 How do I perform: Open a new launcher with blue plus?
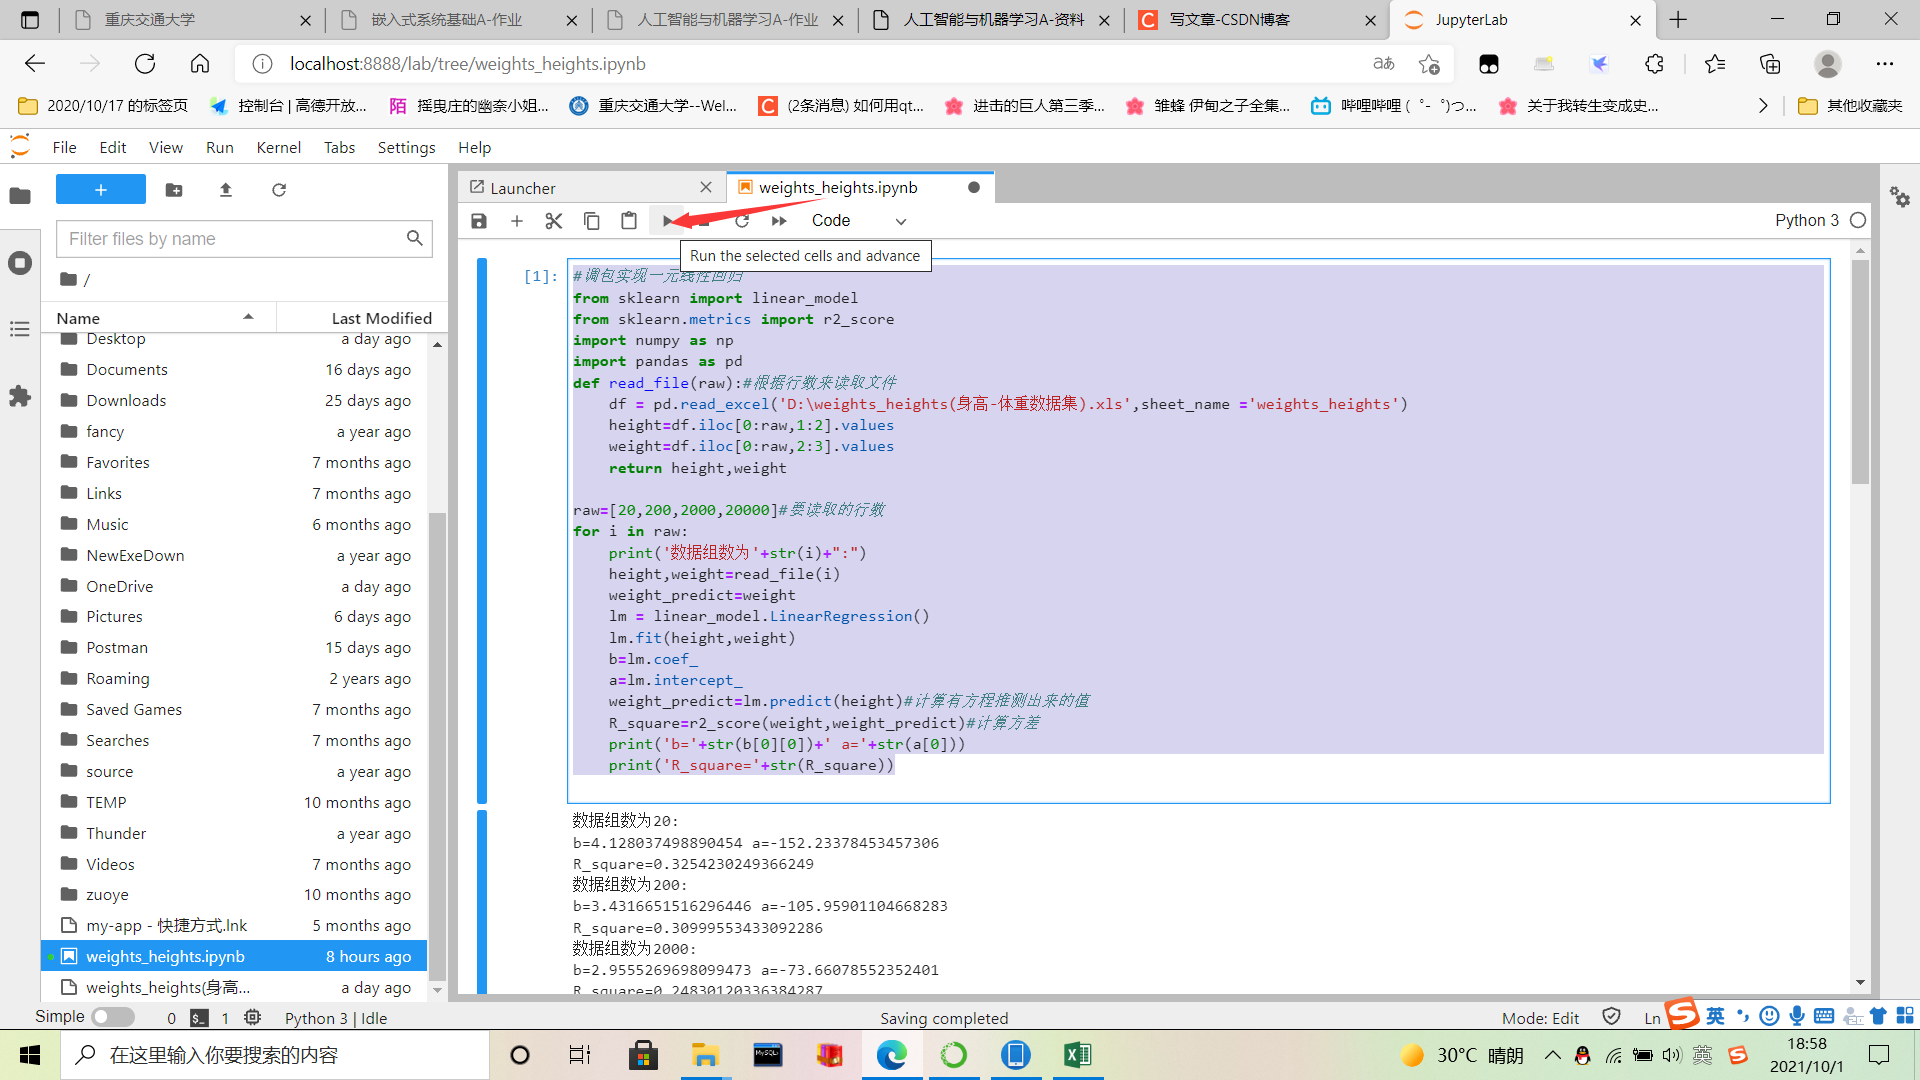point(101,190)
